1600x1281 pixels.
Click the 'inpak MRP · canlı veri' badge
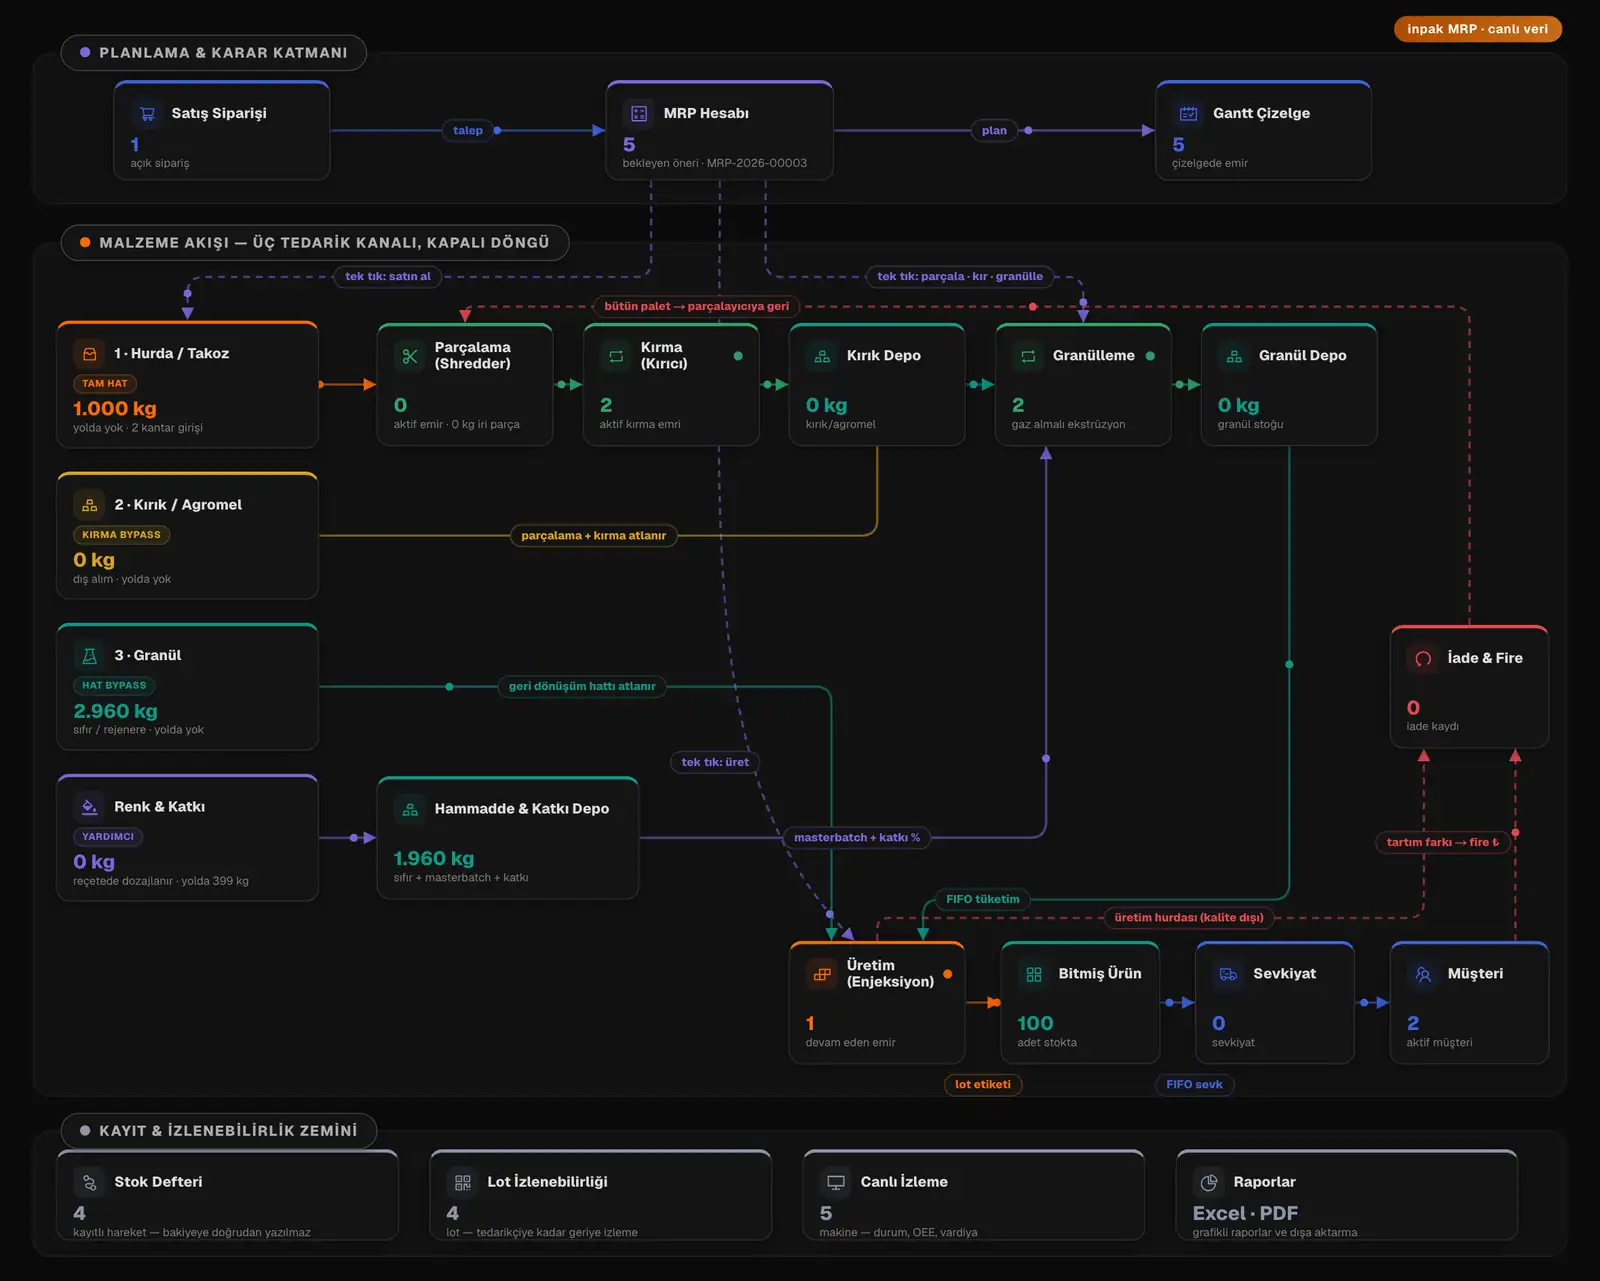pos(1477,29)
